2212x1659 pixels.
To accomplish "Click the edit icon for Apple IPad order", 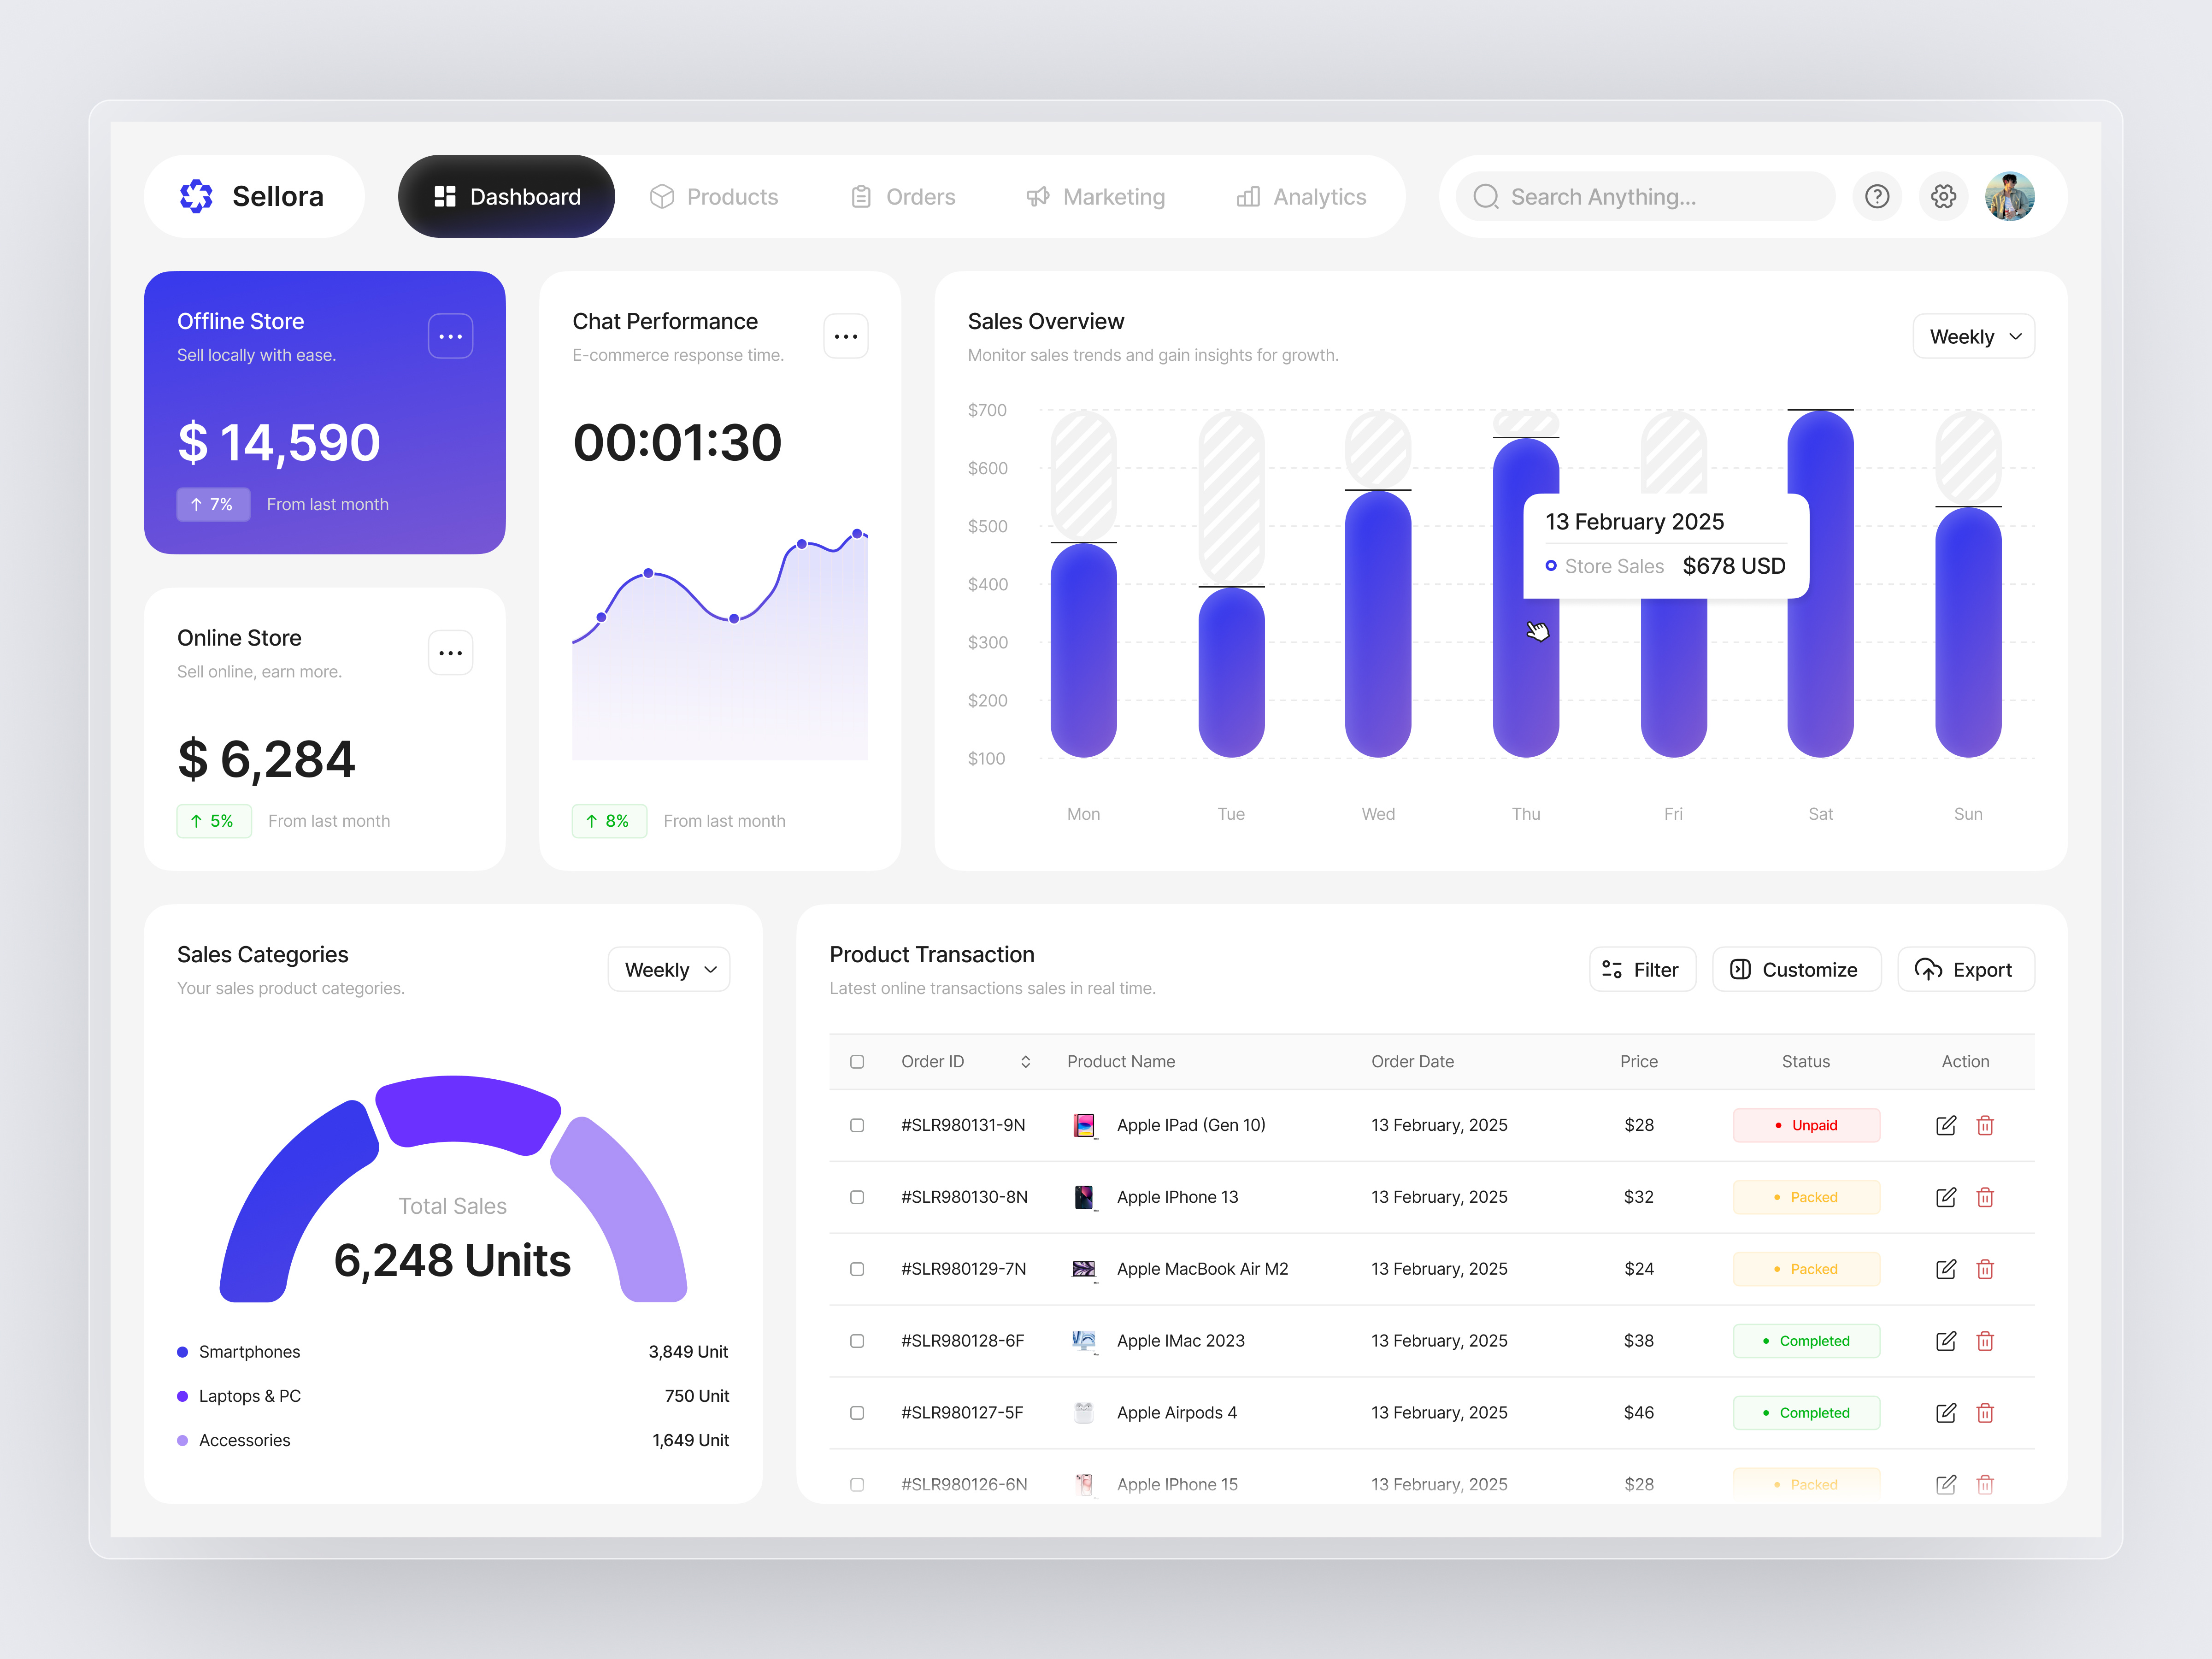I will (1946, 1125).
